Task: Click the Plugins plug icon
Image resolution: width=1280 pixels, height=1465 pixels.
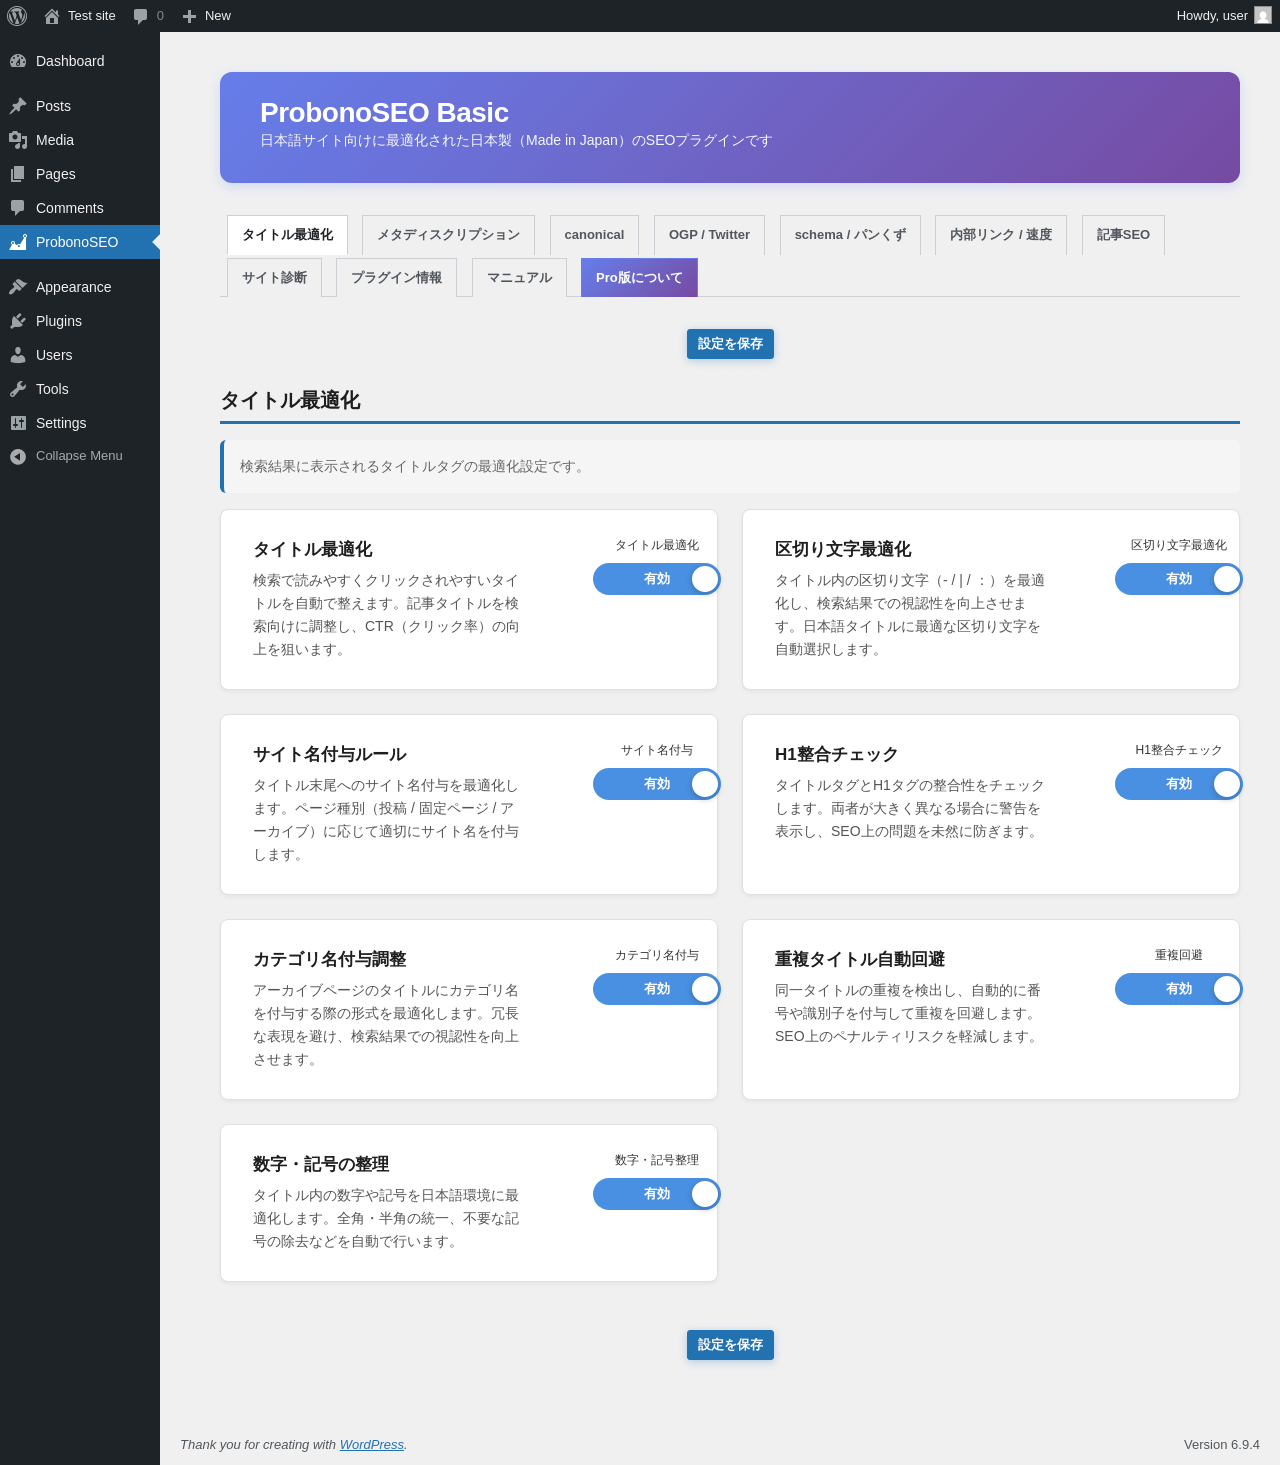Action: click(18, 321)
